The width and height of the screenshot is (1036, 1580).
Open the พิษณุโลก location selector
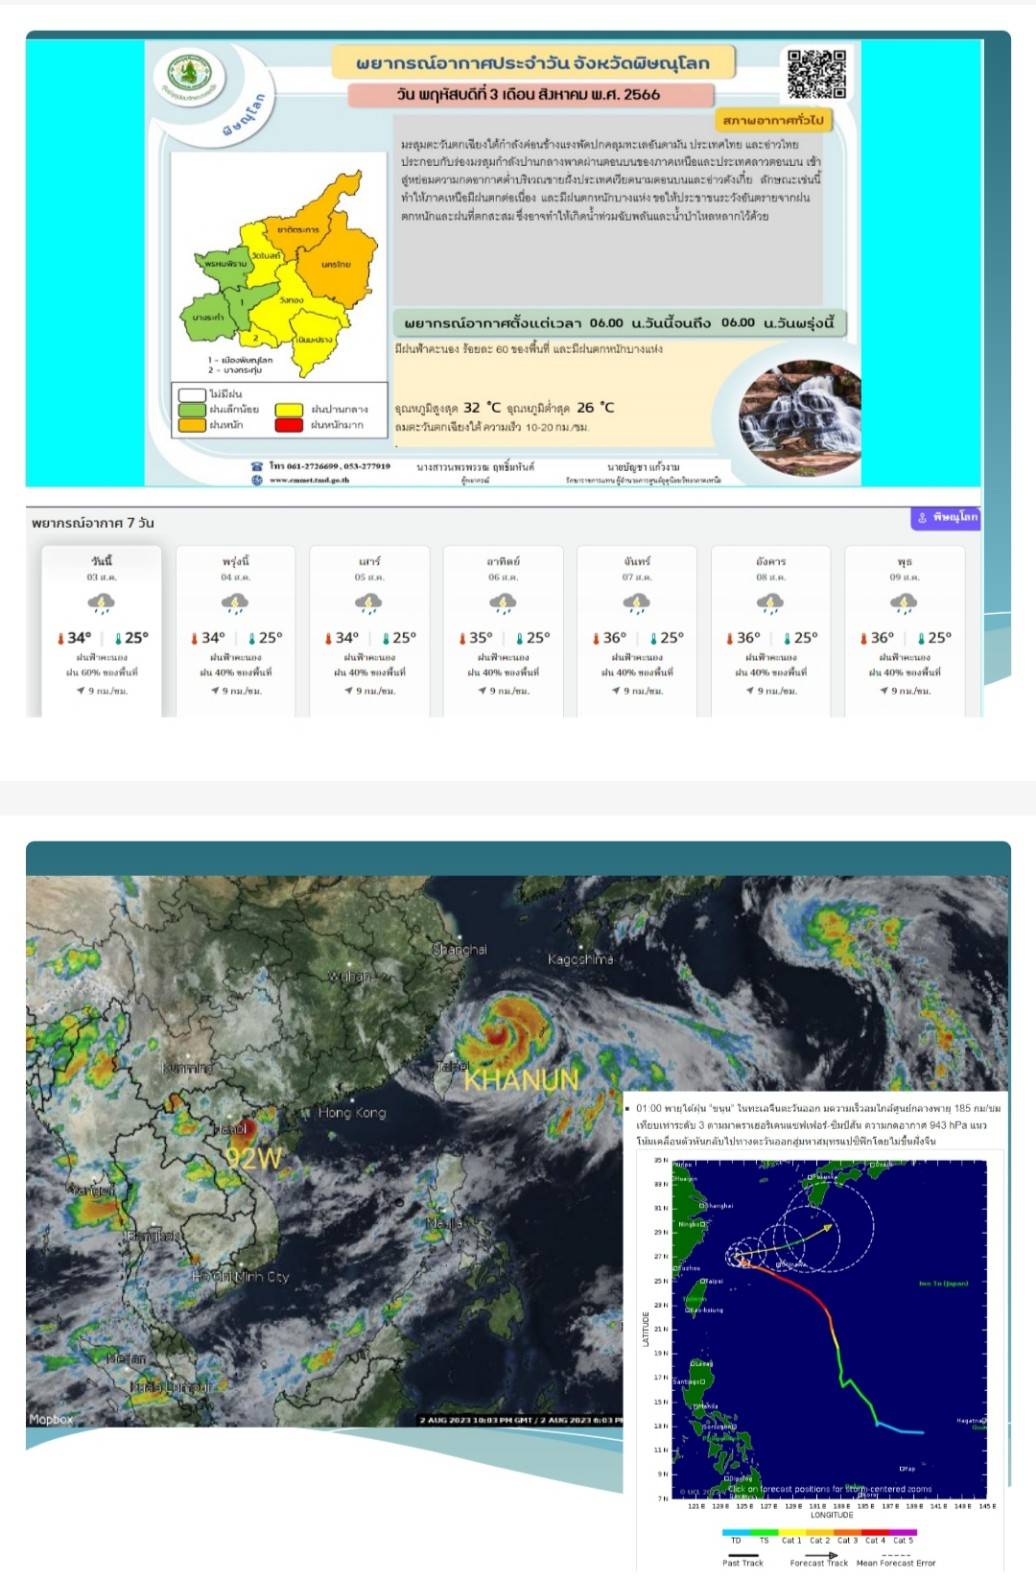(x=947, y=517)
